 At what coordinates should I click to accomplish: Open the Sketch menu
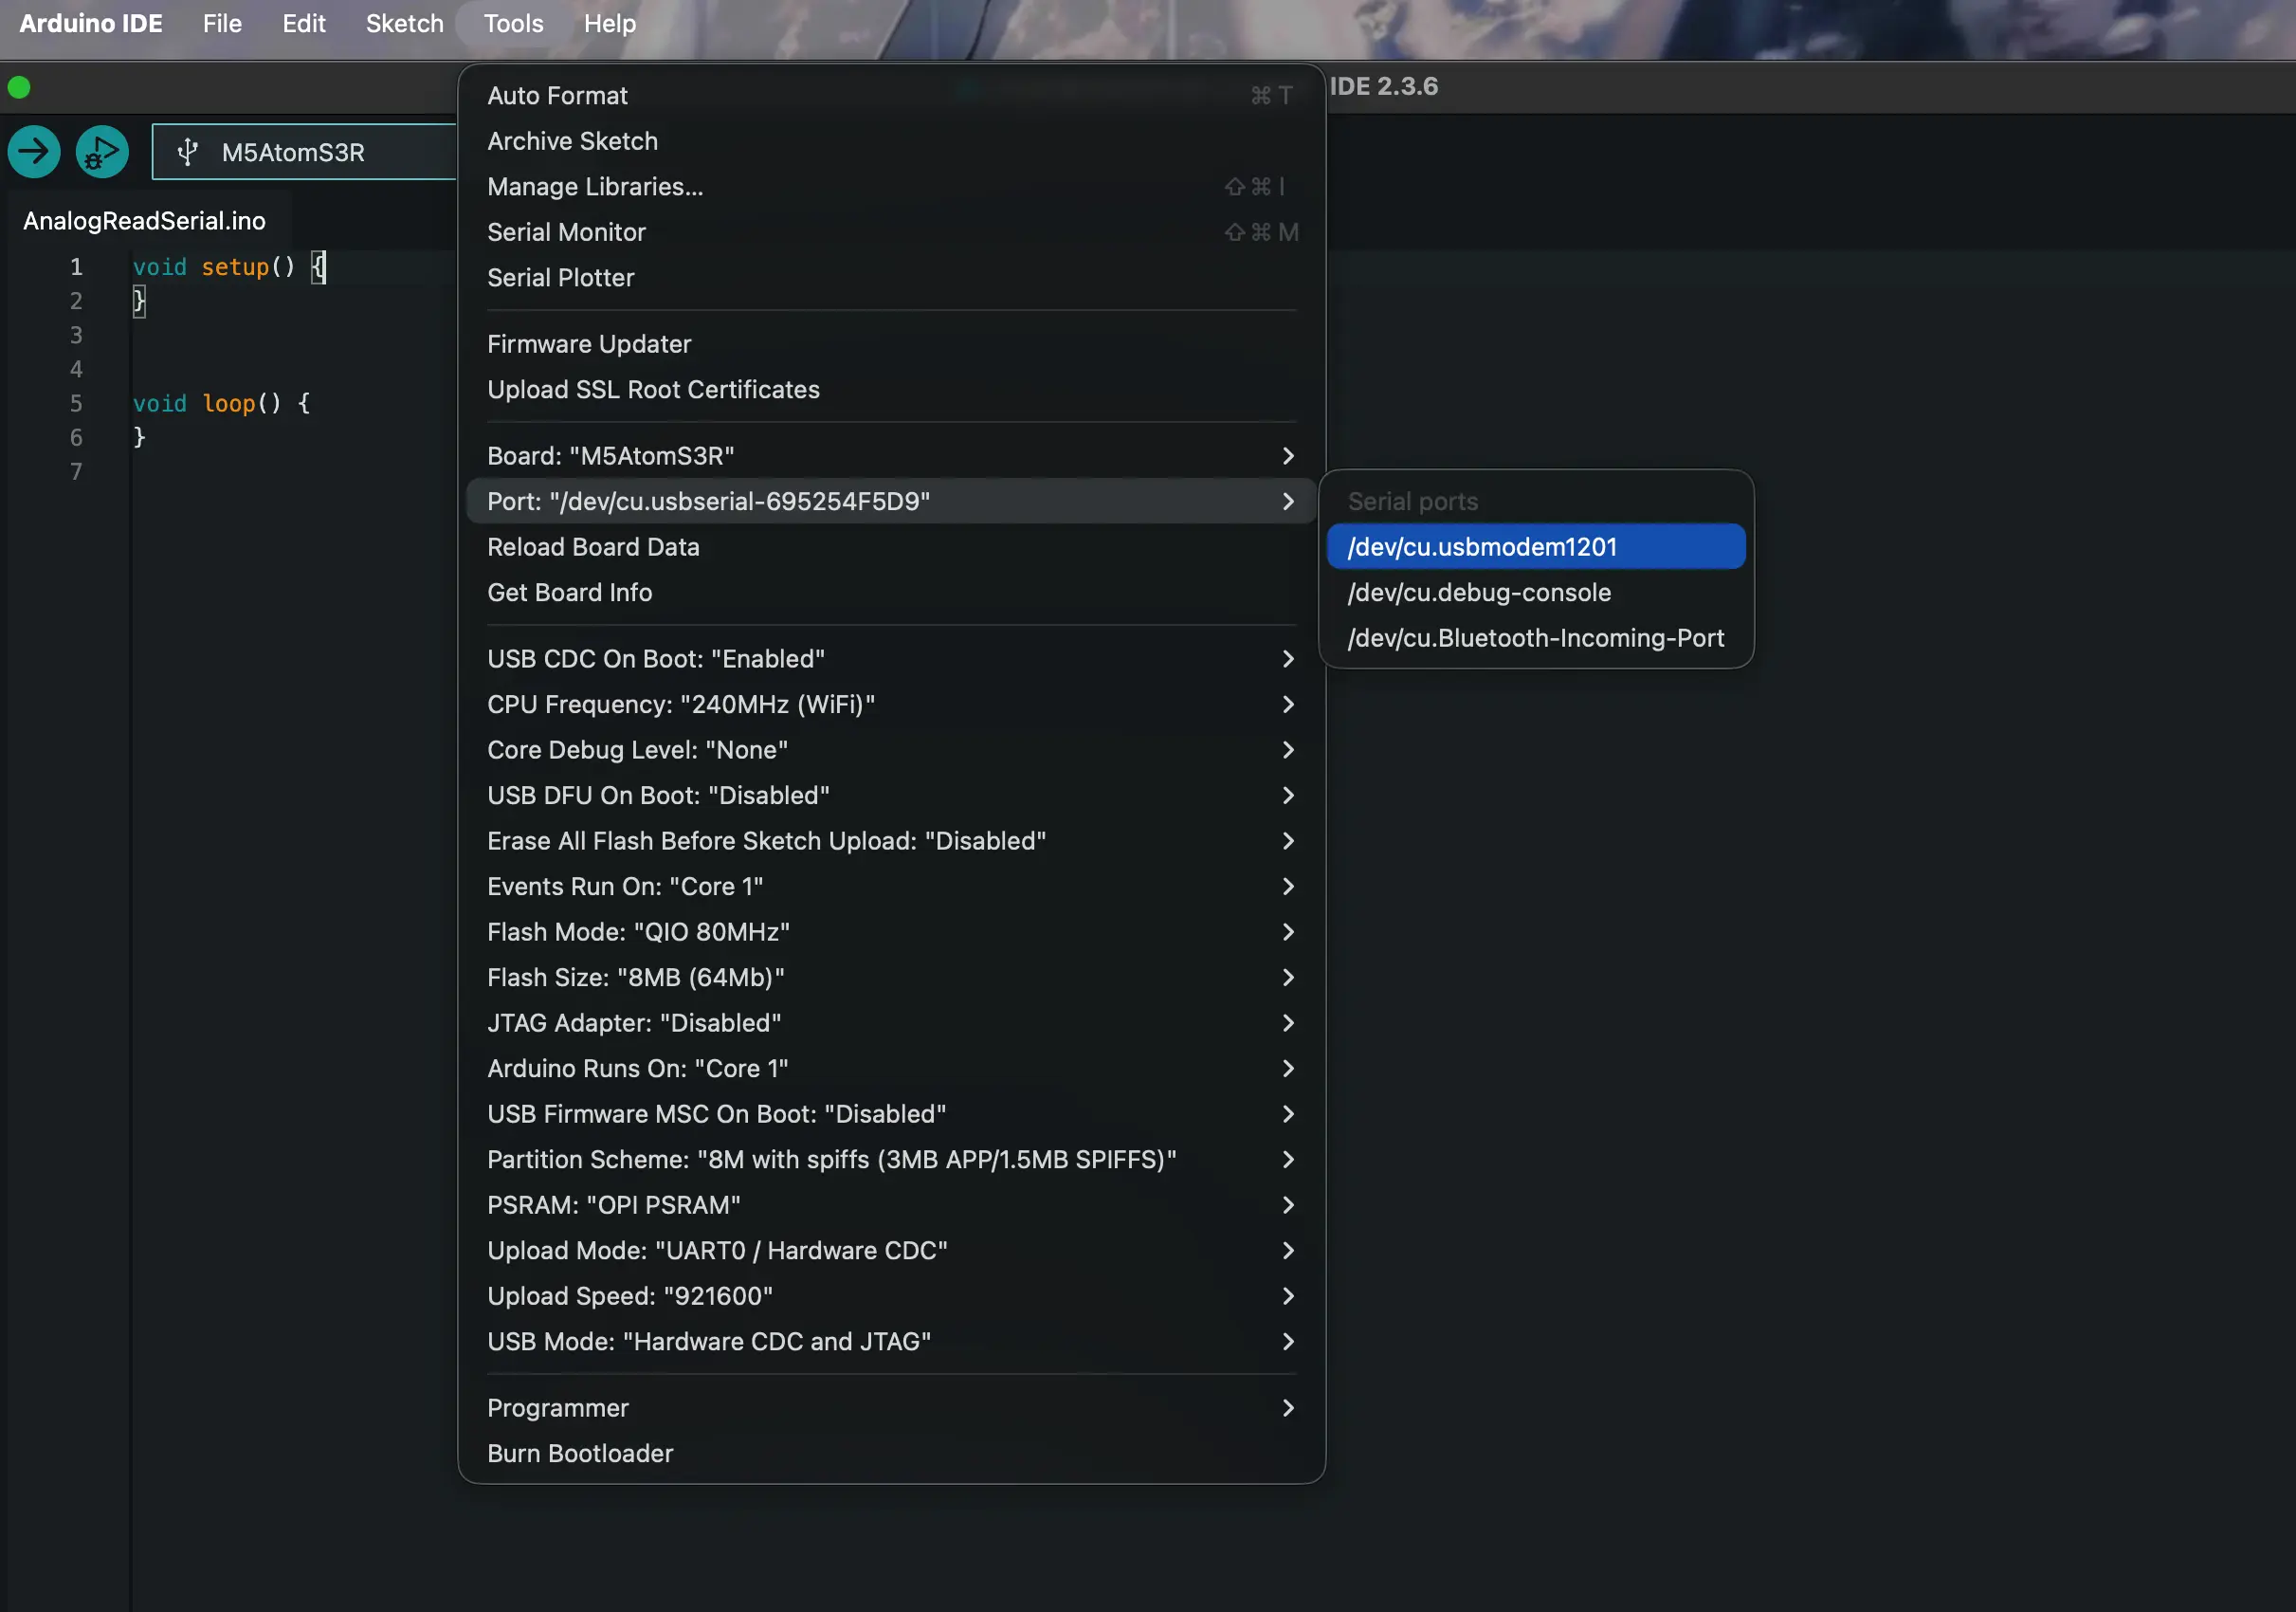(x=404, y=23)
